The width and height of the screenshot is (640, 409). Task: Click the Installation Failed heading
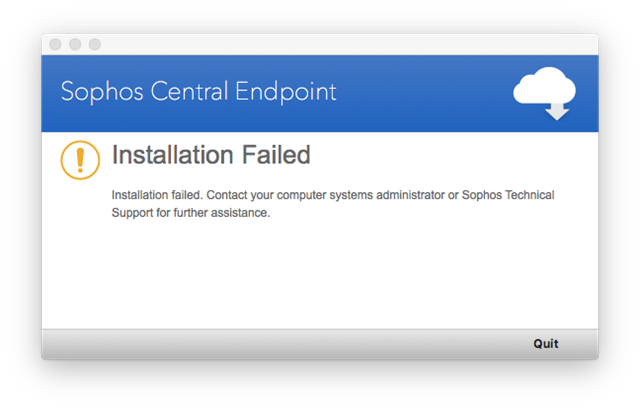[211, 155]
